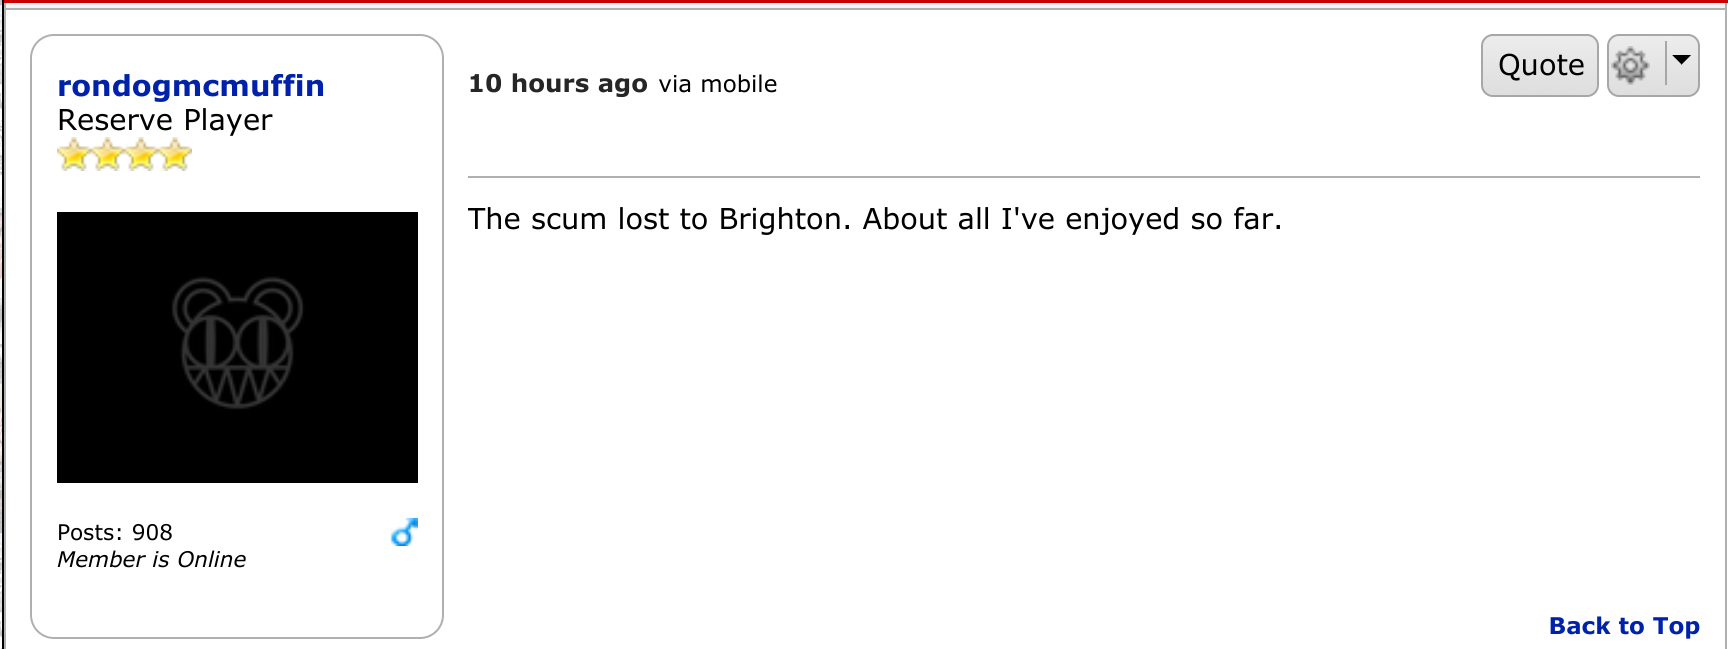Click the post text about Brighton
1728x649 pixels.
[875, 219]
